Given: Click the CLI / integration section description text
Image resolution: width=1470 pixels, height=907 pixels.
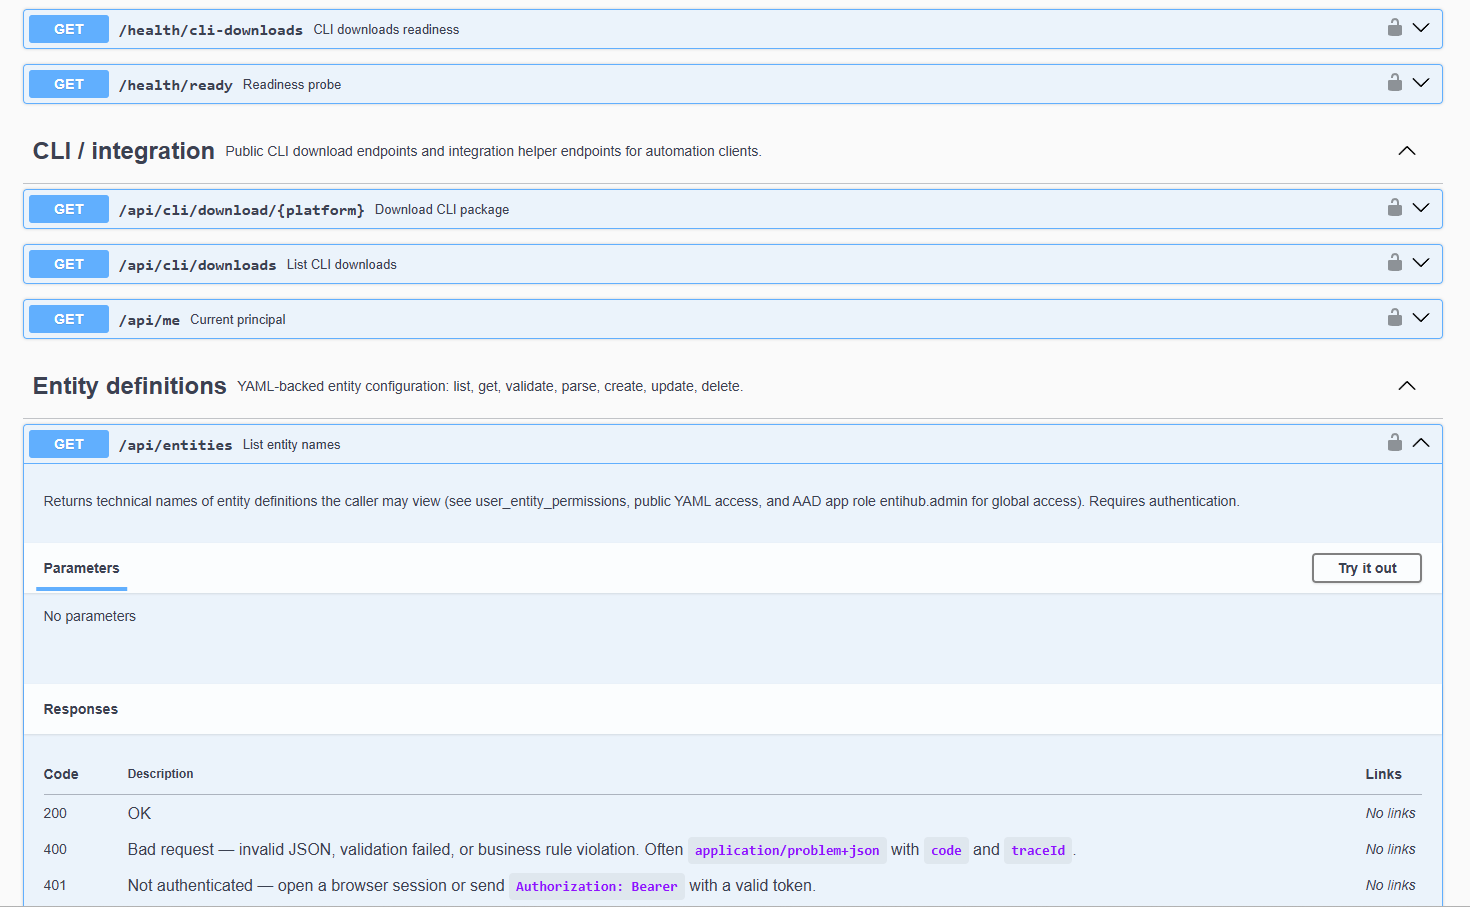Looking at the screenshot, I should point(493,151).
